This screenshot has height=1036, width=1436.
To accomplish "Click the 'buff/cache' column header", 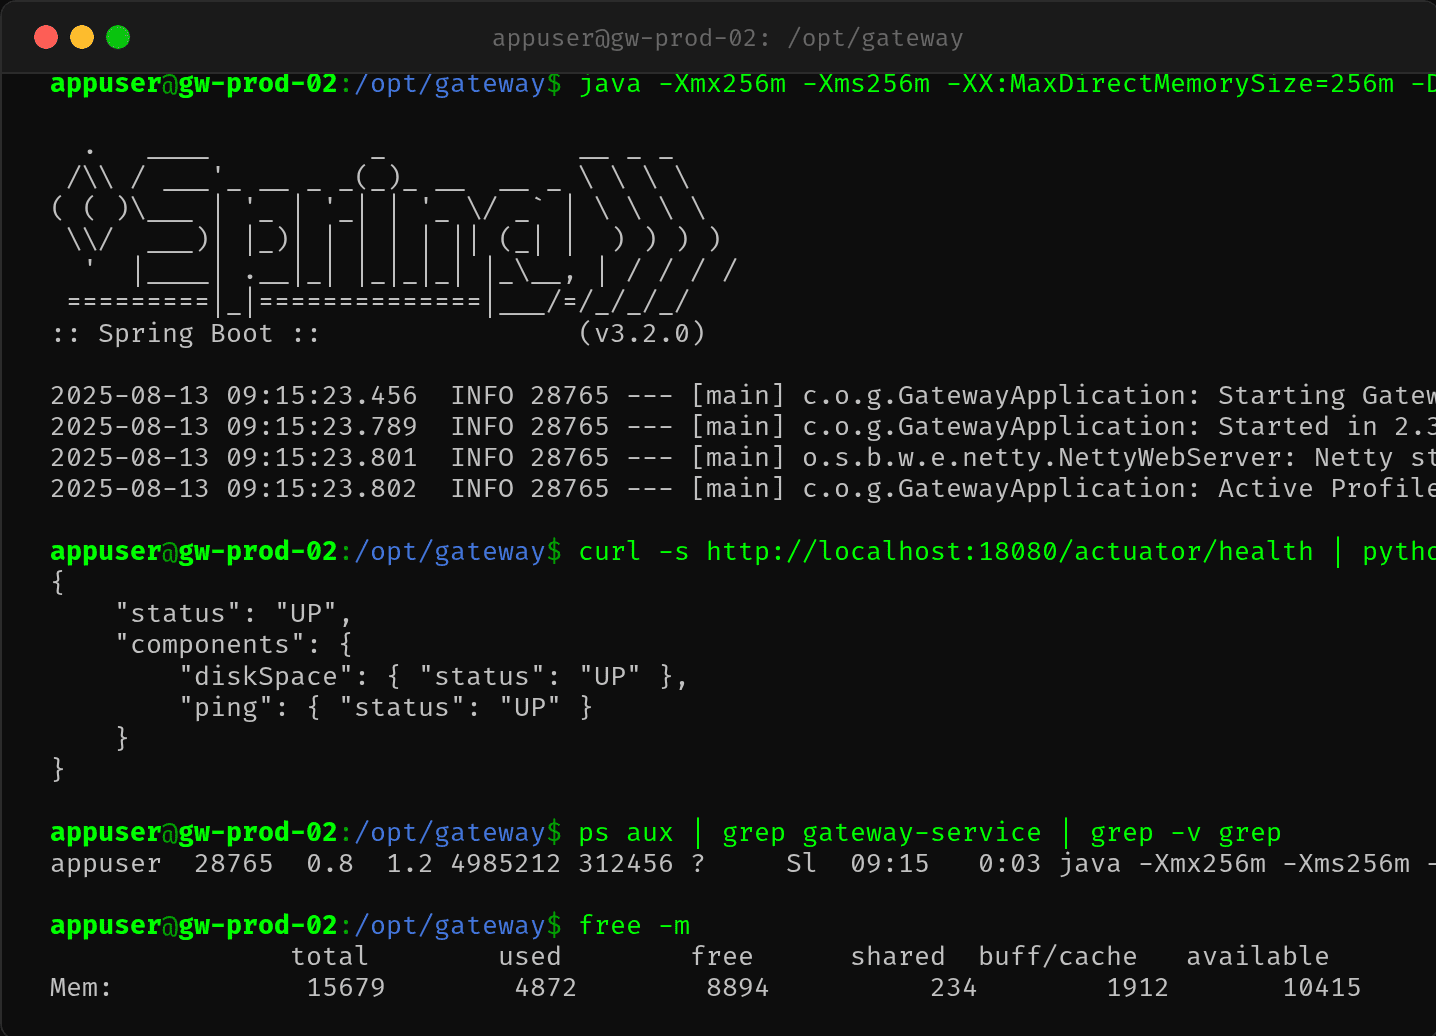I will coord(1058,956).
